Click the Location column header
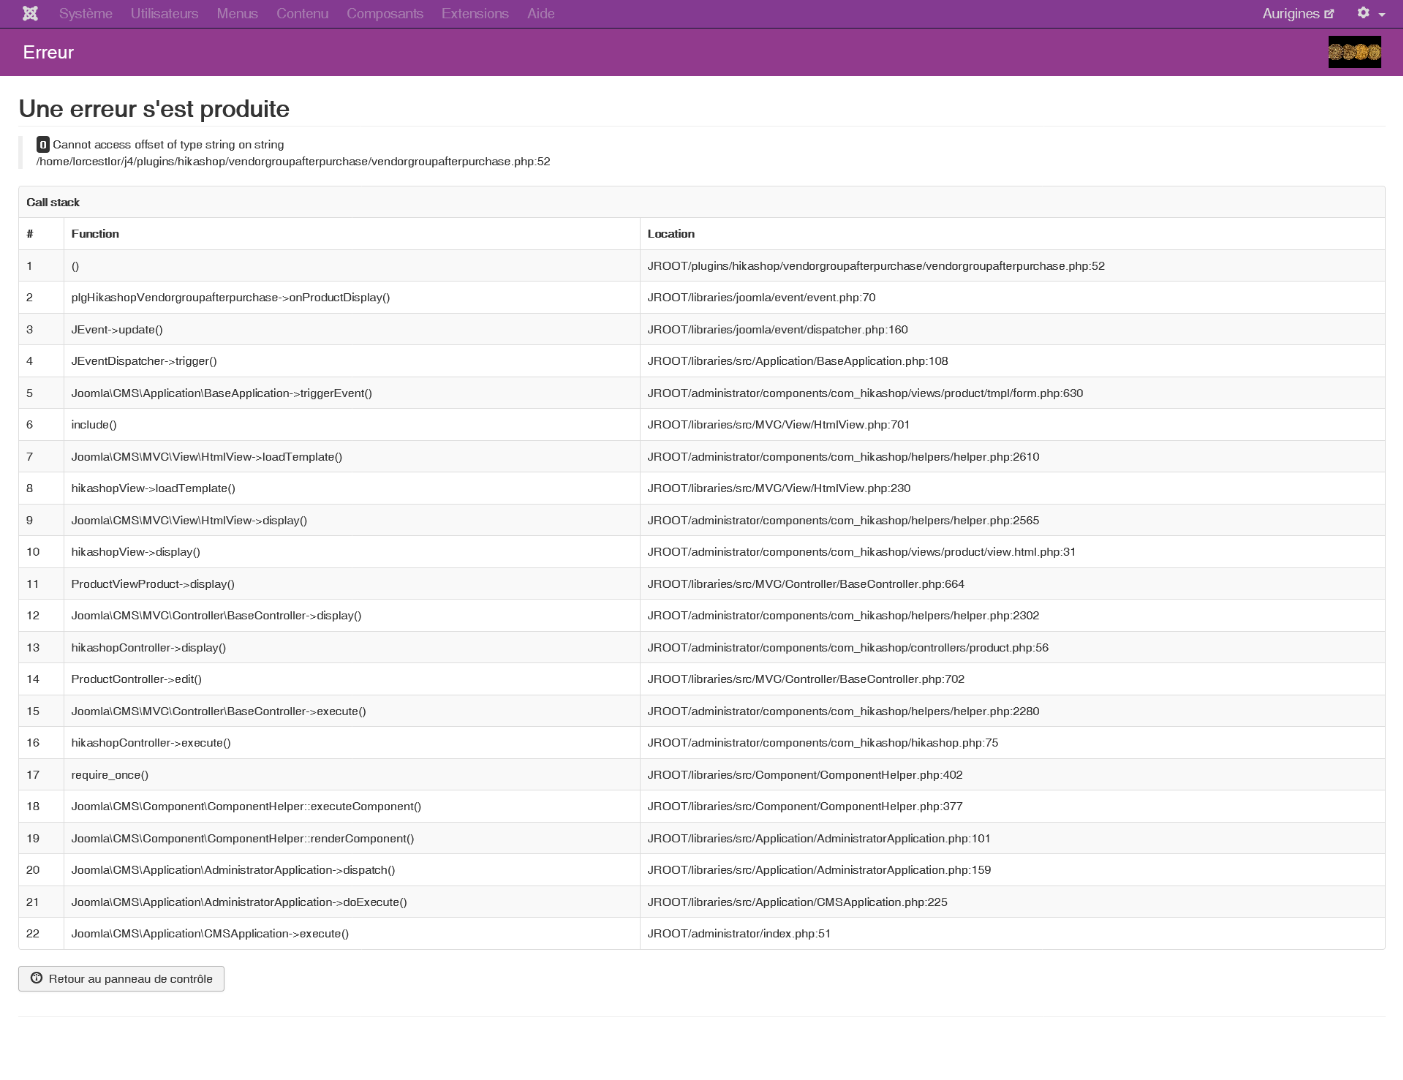The width and height of the screenshot is (1403, 1080). pyautogui.click(x=671, y=234)
